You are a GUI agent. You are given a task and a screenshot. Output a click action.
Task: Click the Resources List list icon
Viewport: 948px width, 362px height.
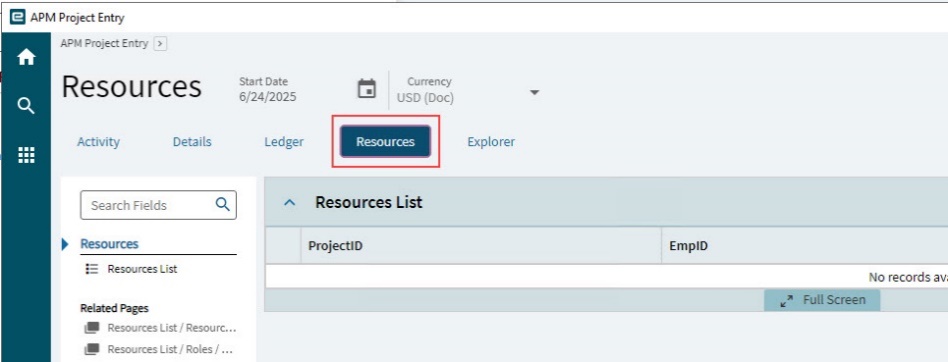[x=92, y=269]
